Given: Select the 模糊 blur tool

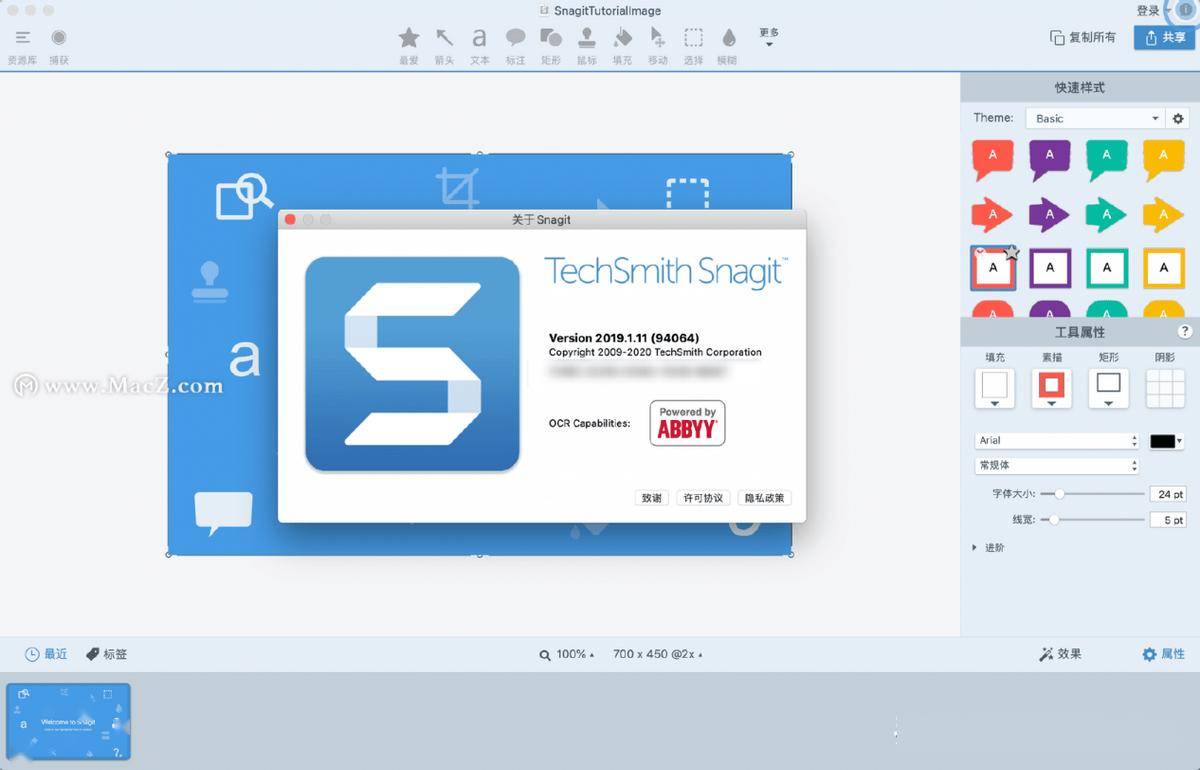Looking at the screenshot, I should 728,46.
